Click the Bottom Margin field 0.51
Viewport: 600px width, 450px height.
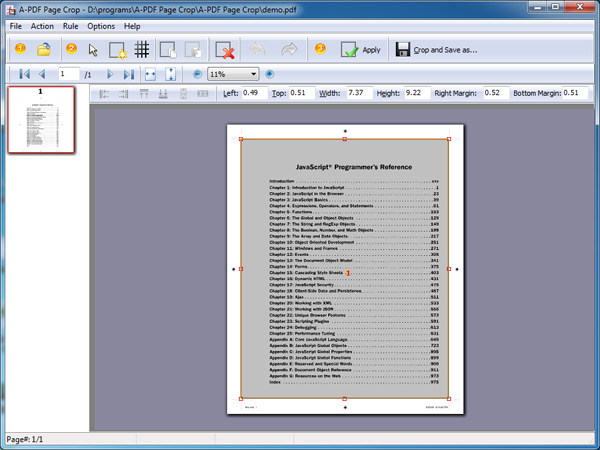[x=575, y=93]
